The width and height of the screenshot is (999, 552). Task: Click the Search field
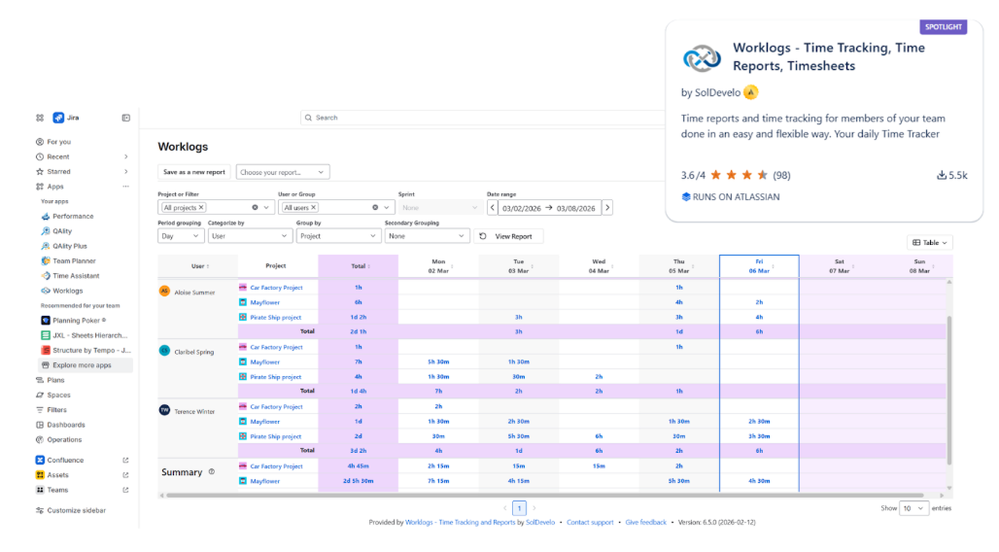(482, 118)
